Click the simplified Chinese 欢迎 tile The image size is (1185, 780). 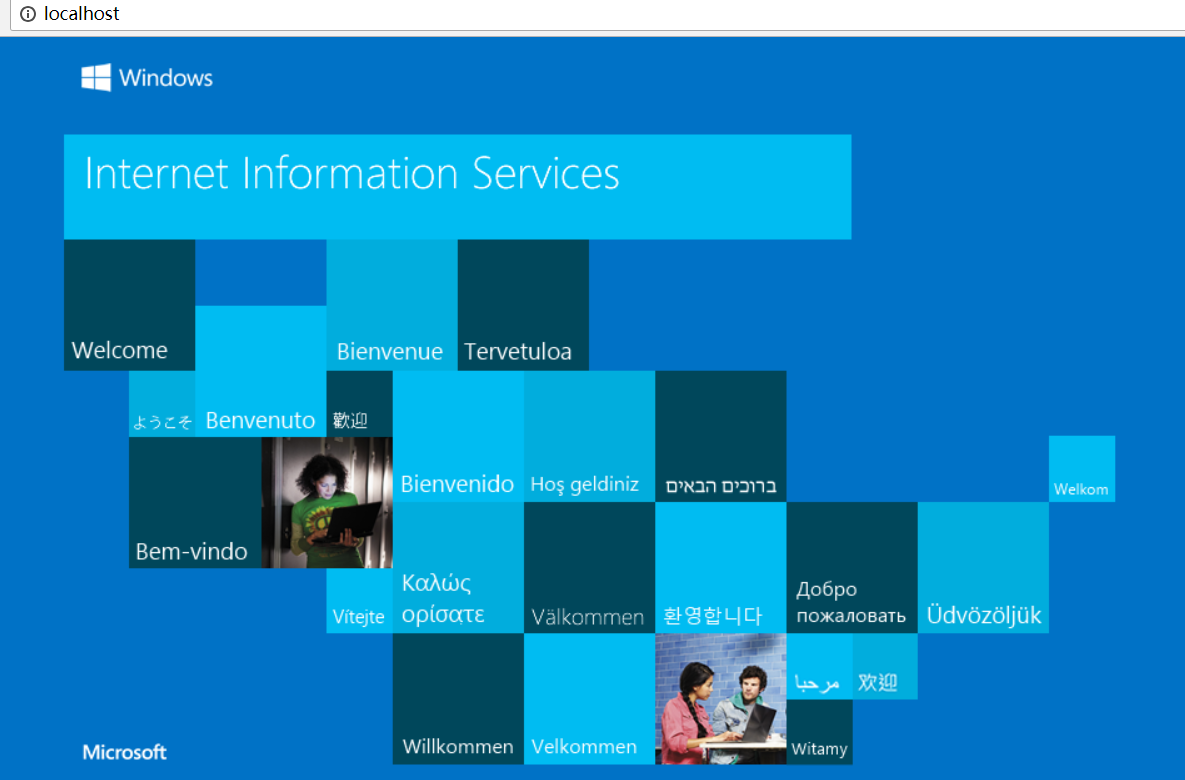pos(885,667)
